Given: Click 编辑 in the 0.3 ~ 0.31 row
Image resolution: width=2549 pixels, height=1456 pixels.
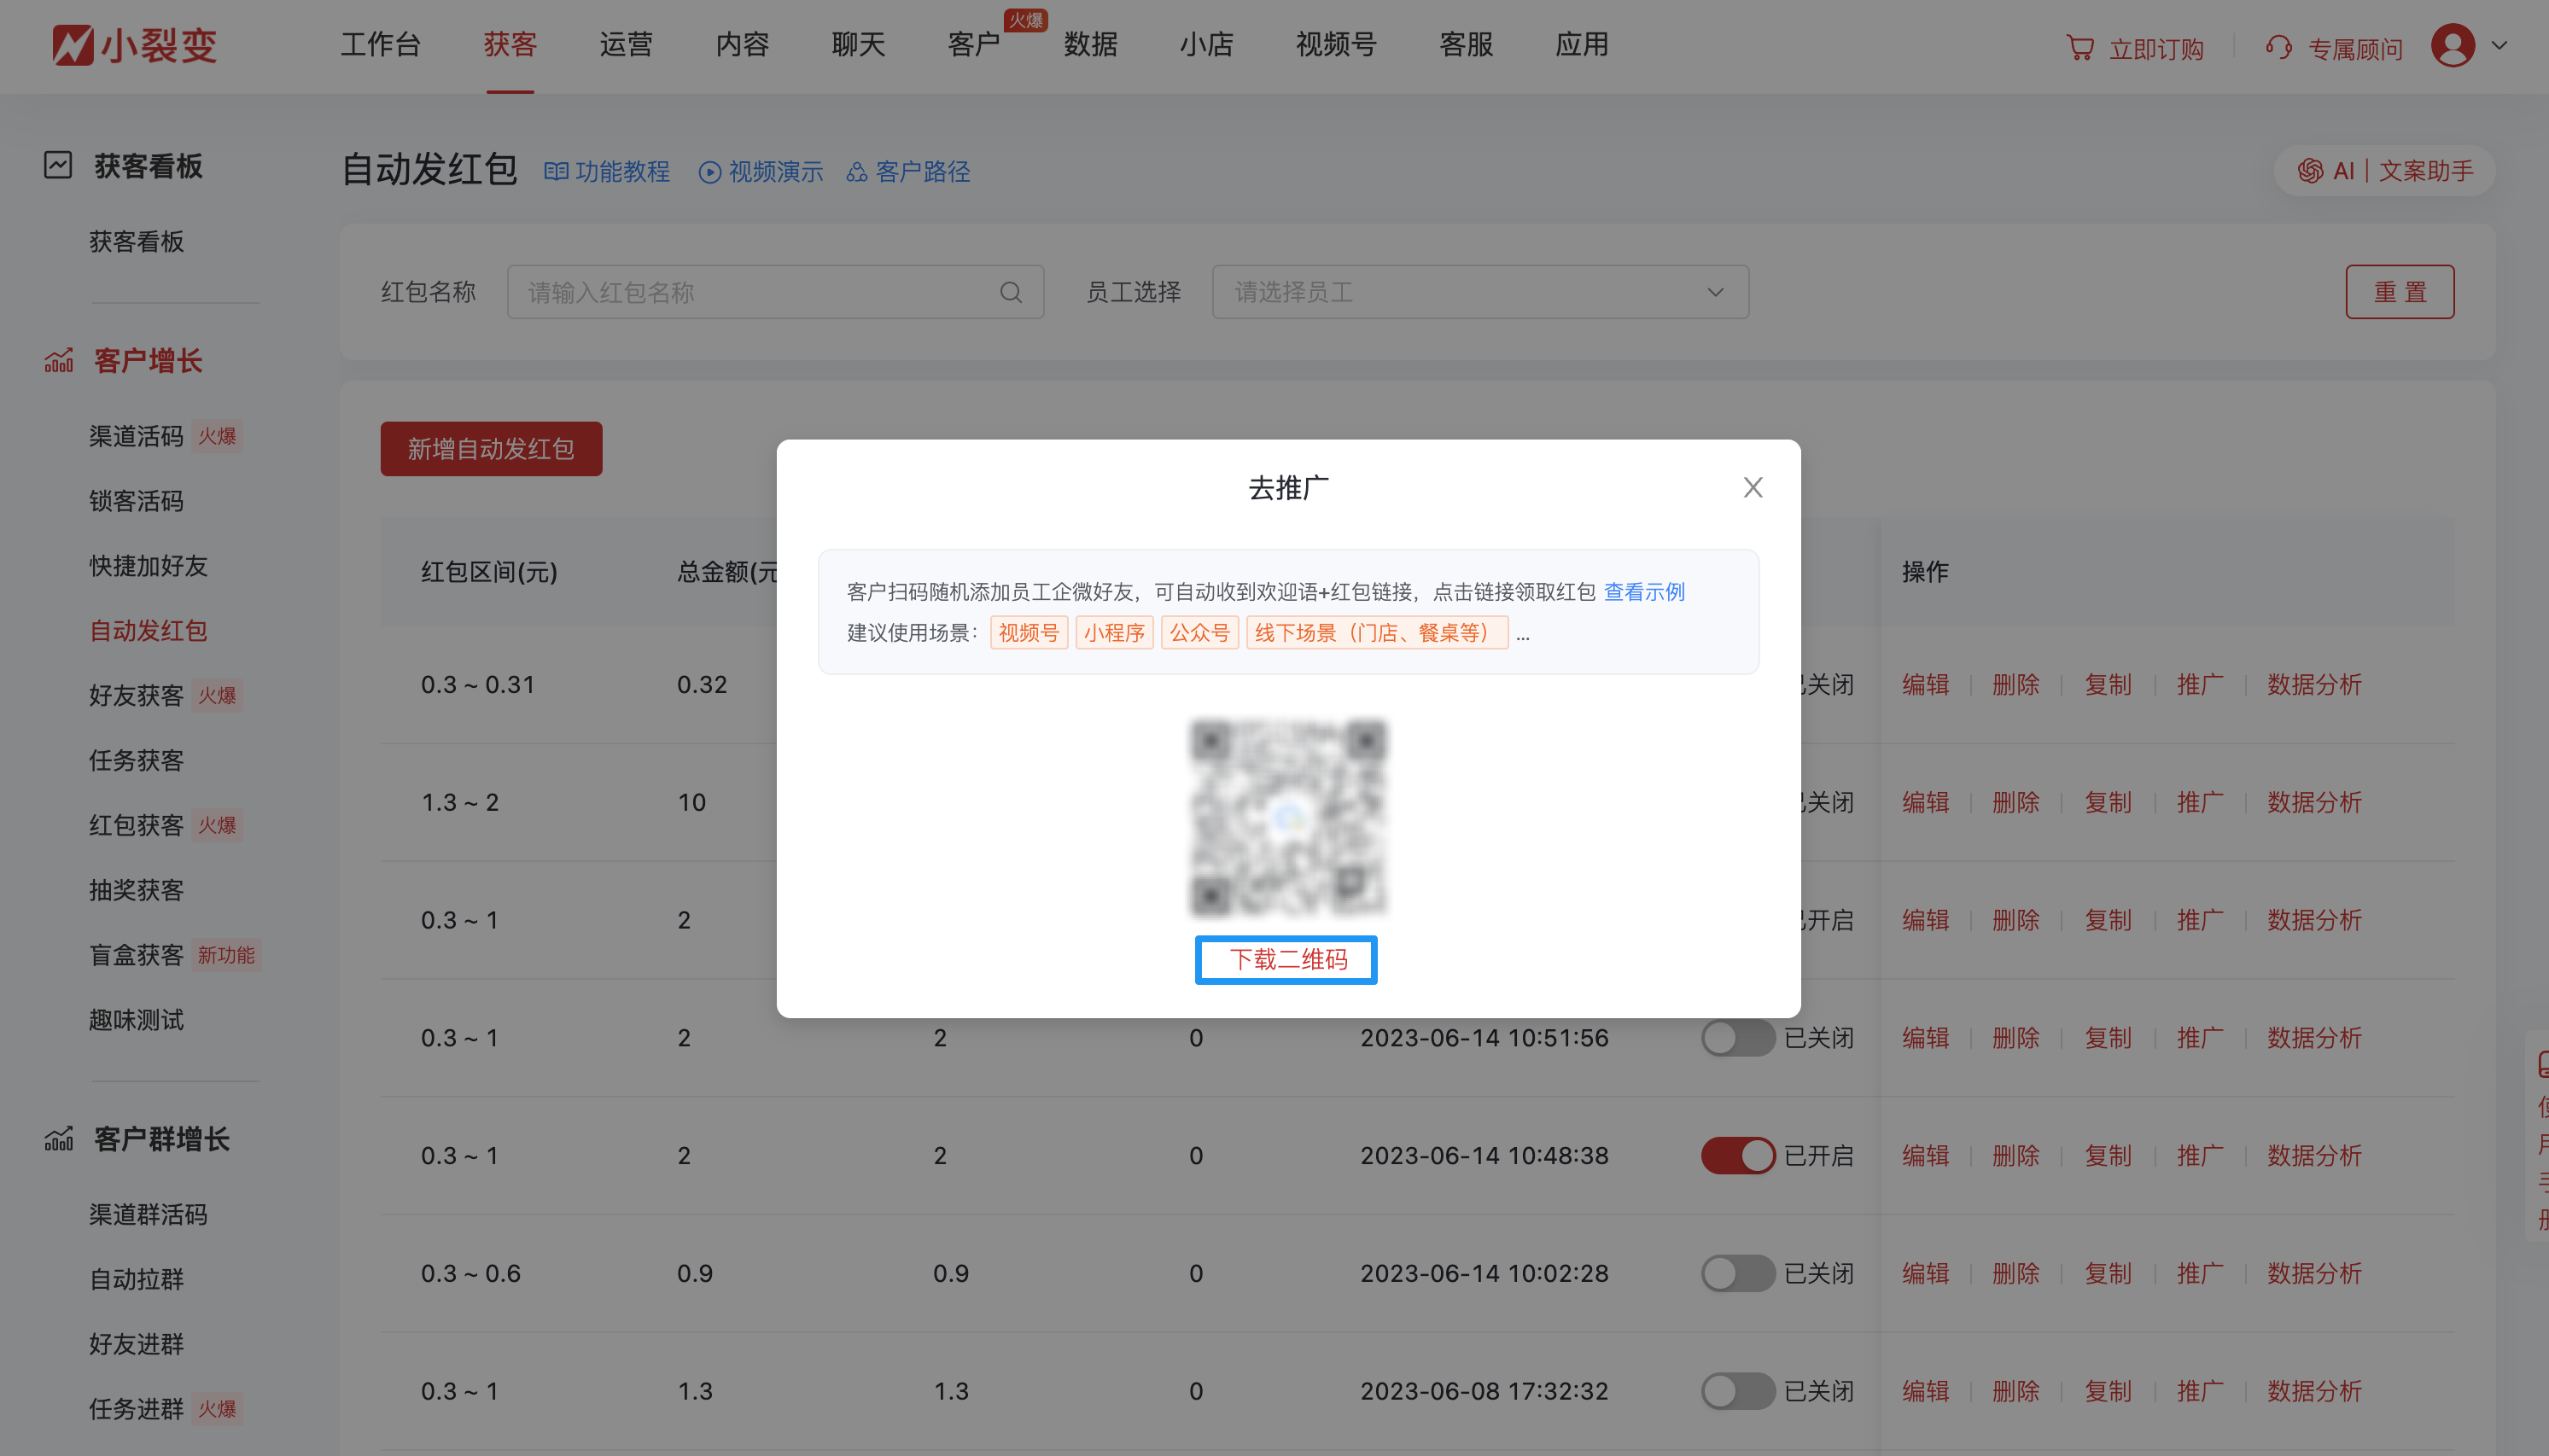Looking at the screenshot, I should [1925, 685].
